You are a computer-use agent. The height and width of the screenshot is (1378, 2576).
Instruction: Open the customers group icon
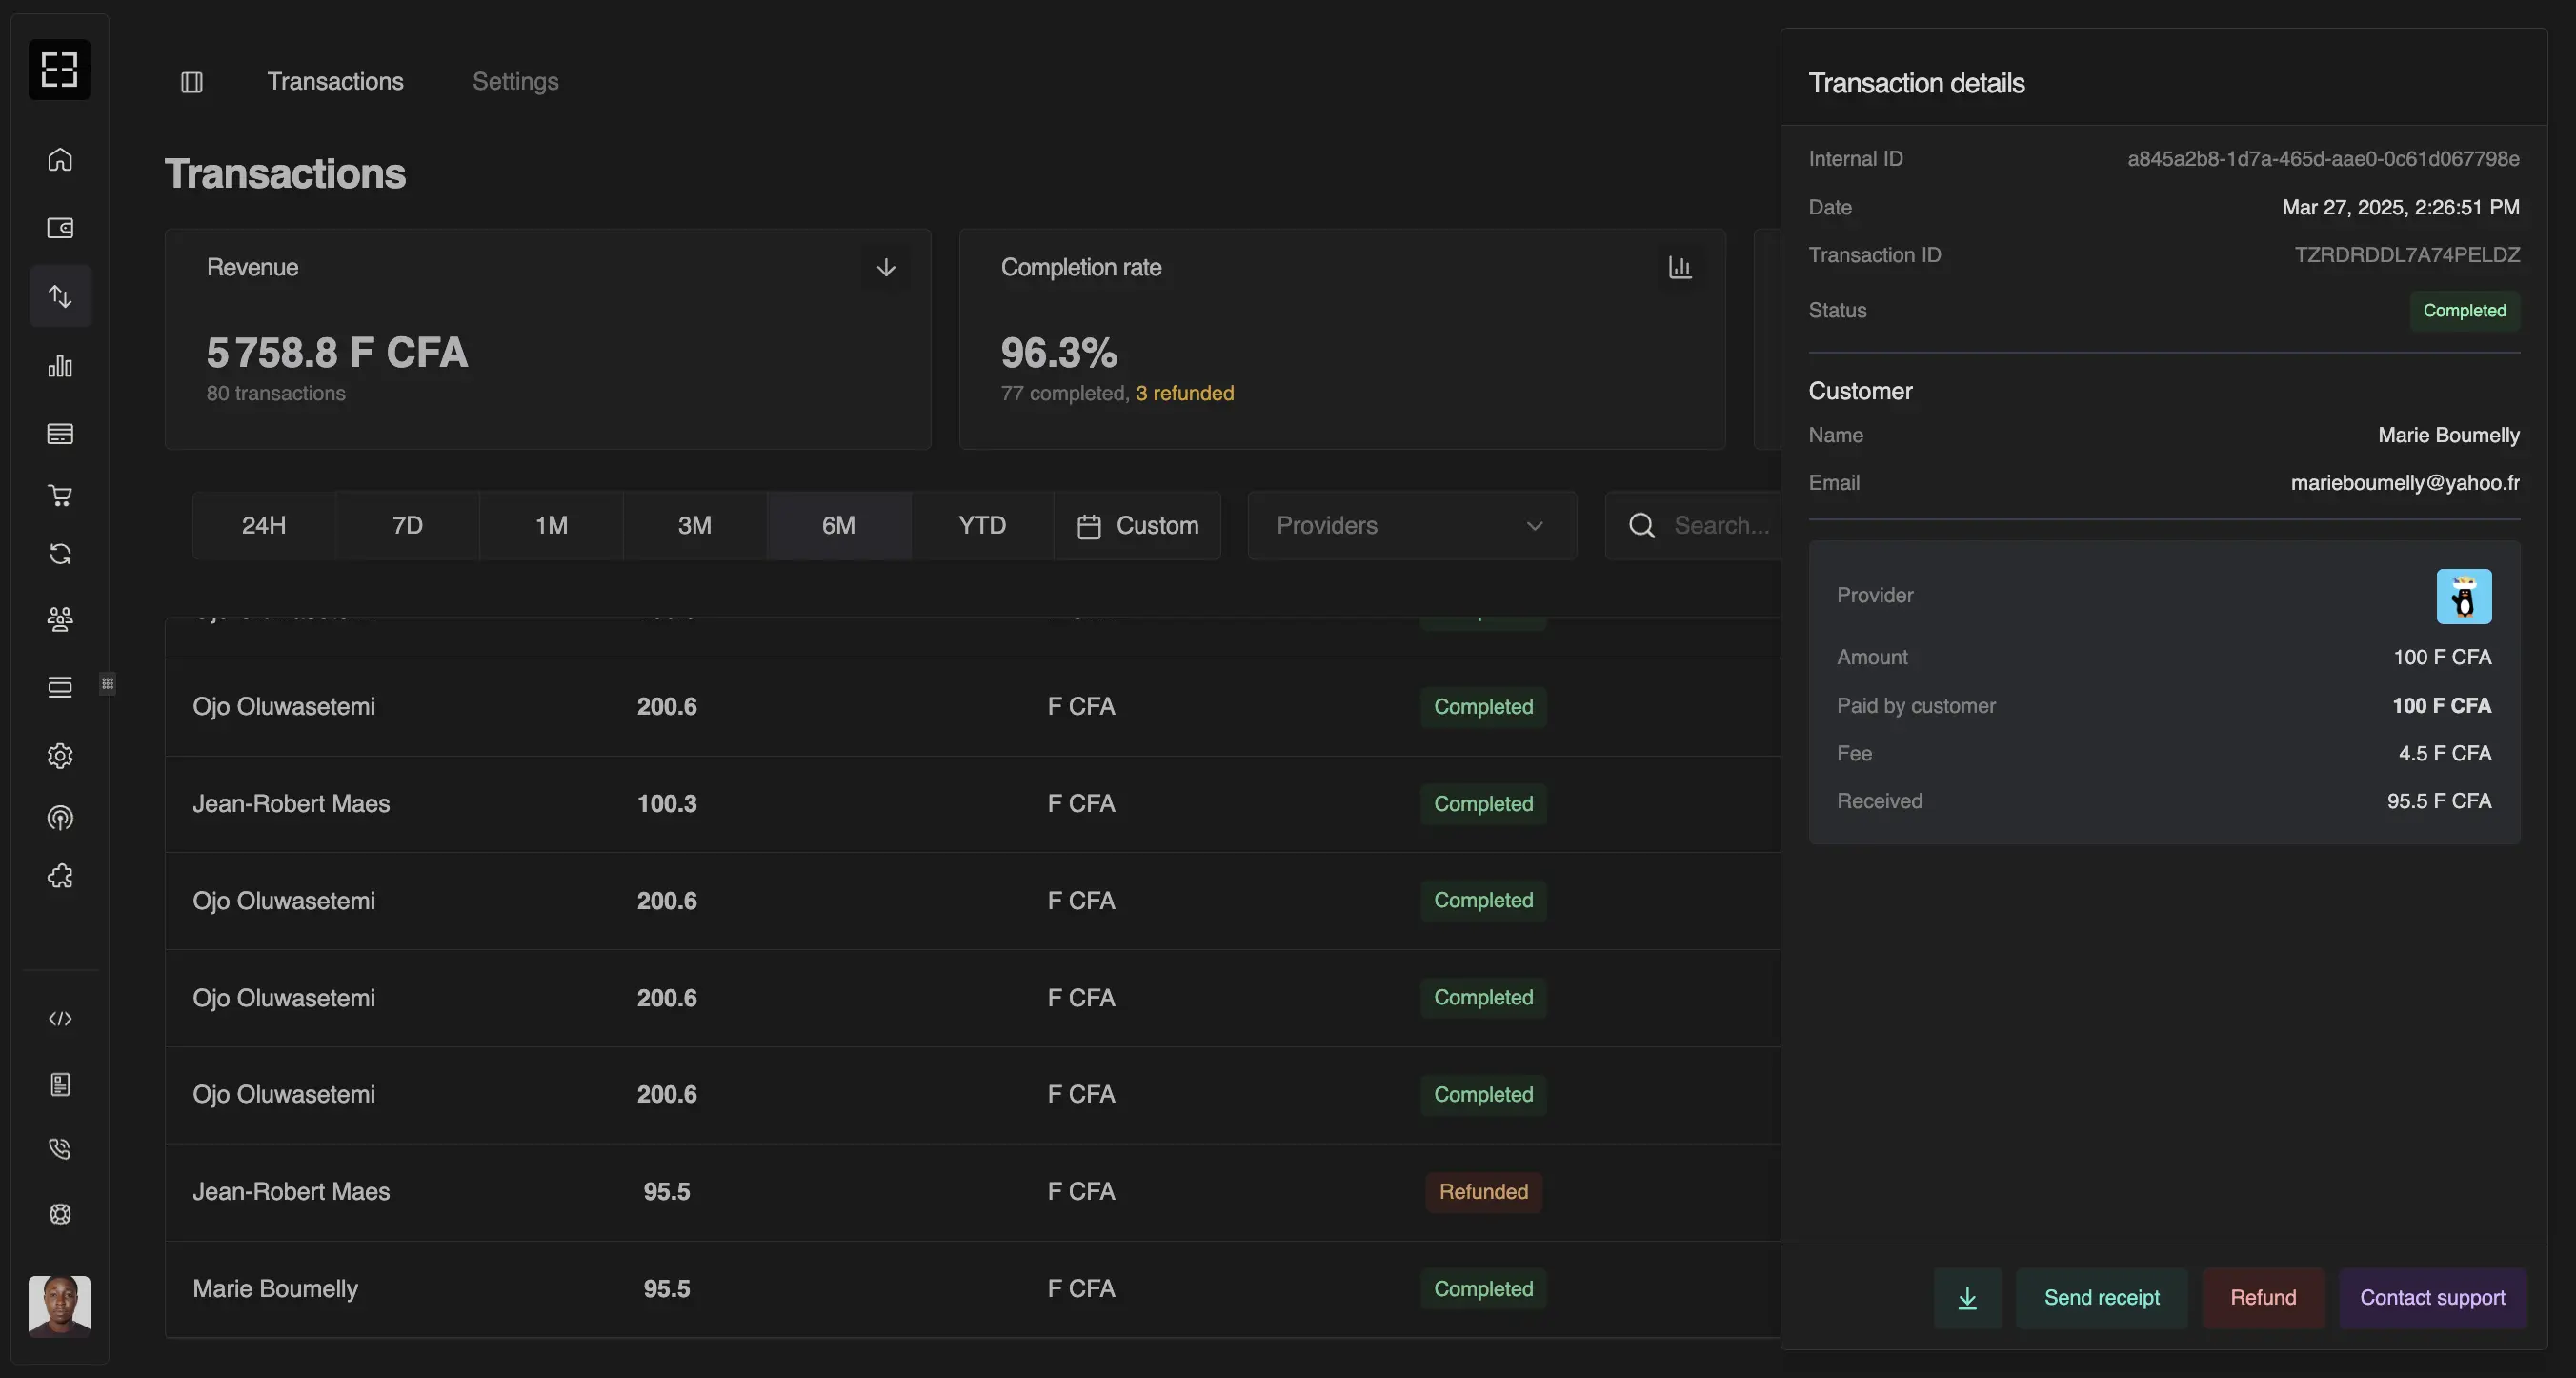click(x=60, y=619)
